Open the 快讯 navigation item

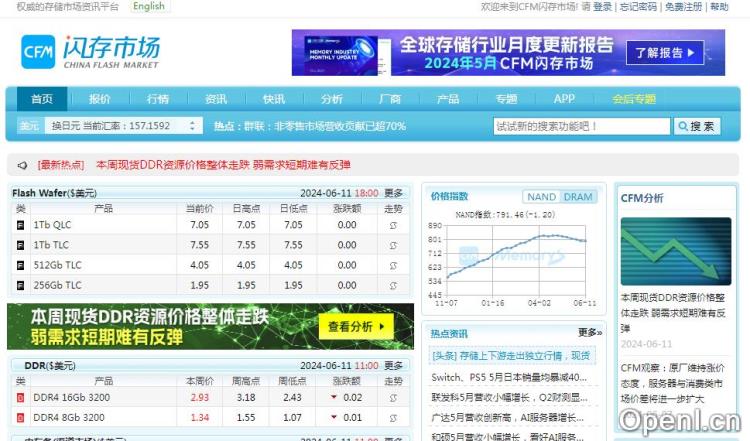pos(274,99)
